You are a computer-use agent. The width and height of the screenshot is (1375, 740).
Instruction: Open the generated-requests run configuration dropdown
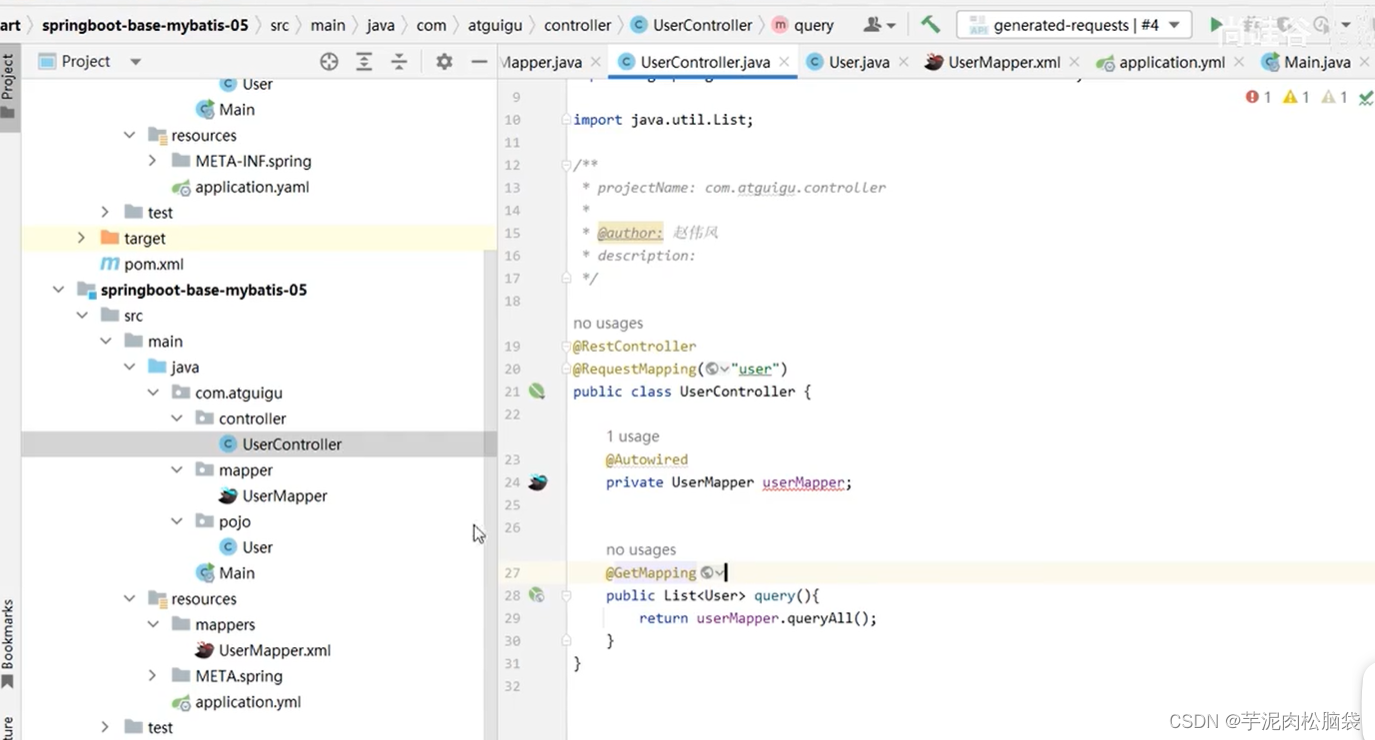[1073, 25]
